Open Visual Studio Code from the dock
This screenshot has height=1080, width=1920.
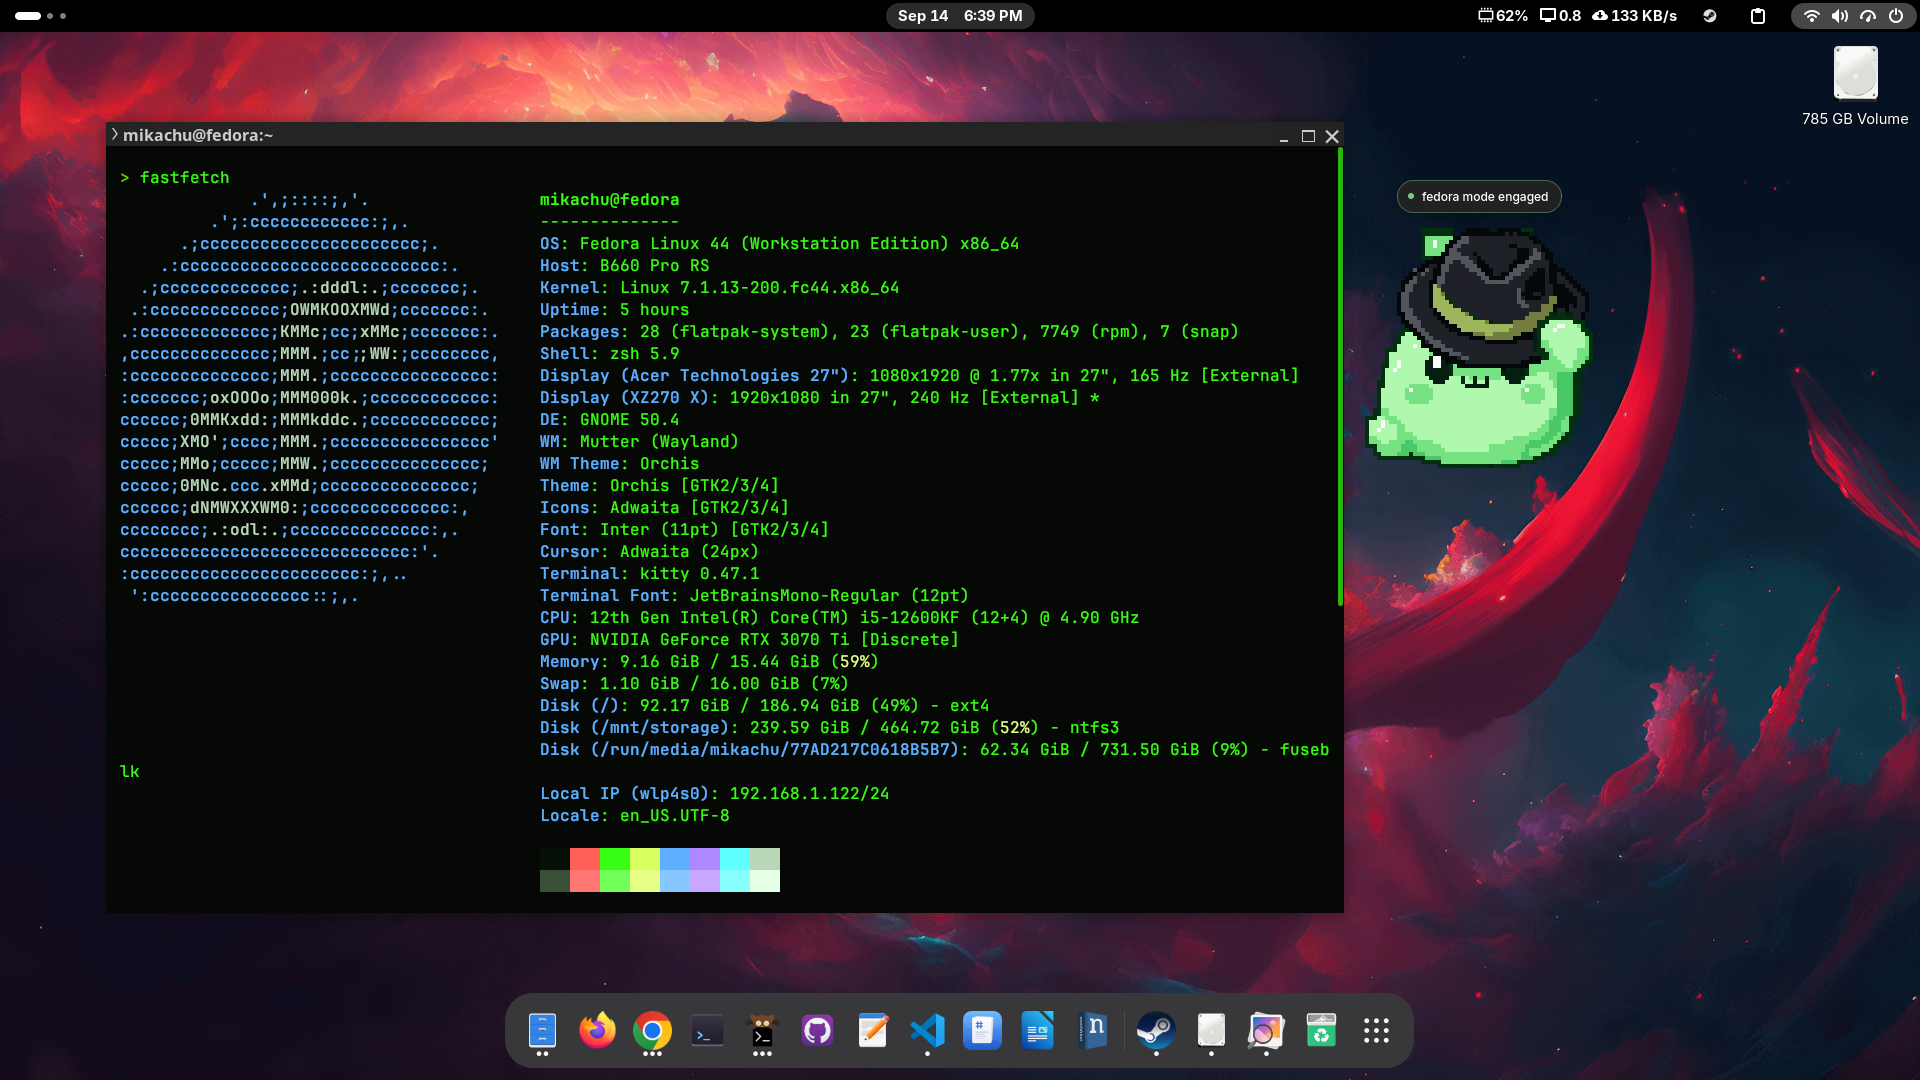click(x=927, y=1030)
